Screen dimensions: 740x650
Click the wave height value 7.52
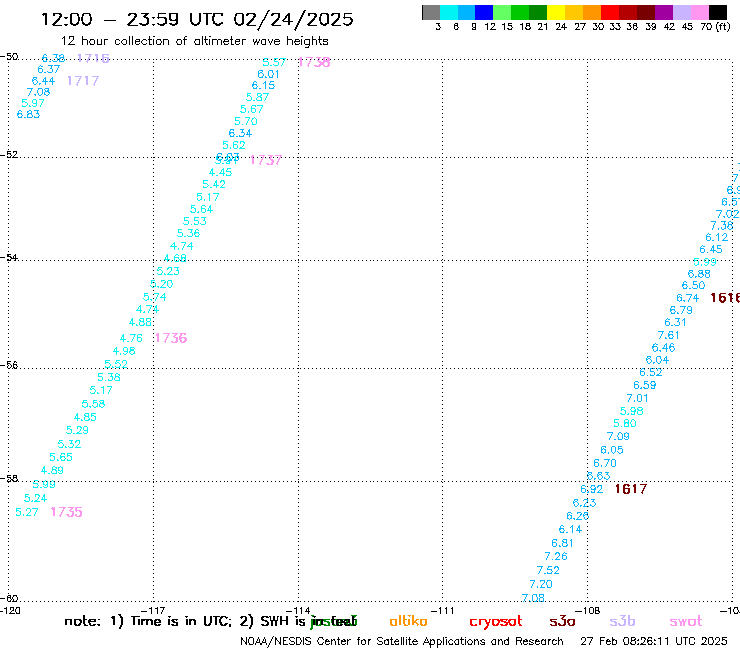click(548, 570)
